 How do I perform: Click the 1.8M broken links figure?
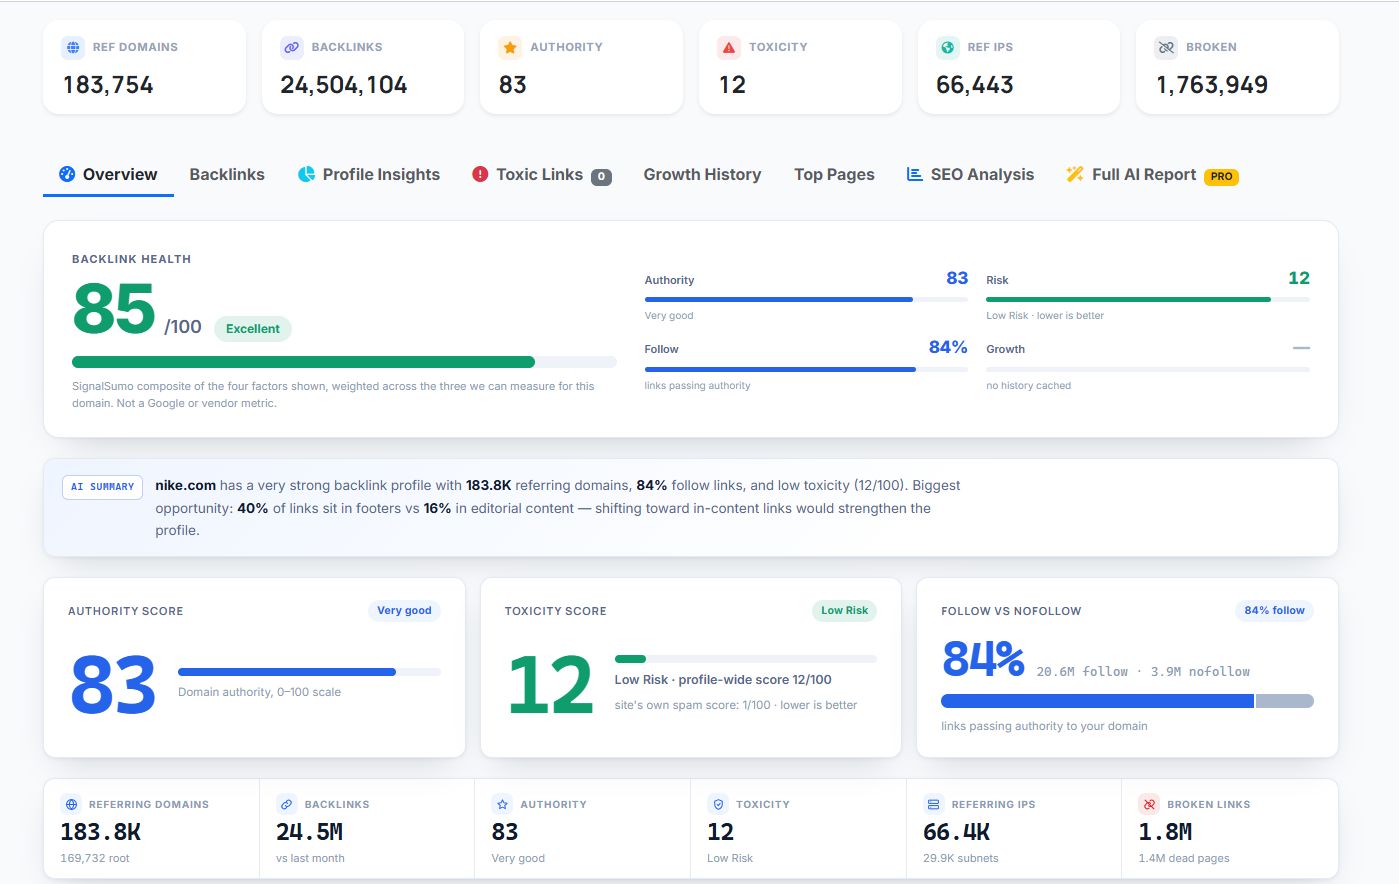point(1165,832)
